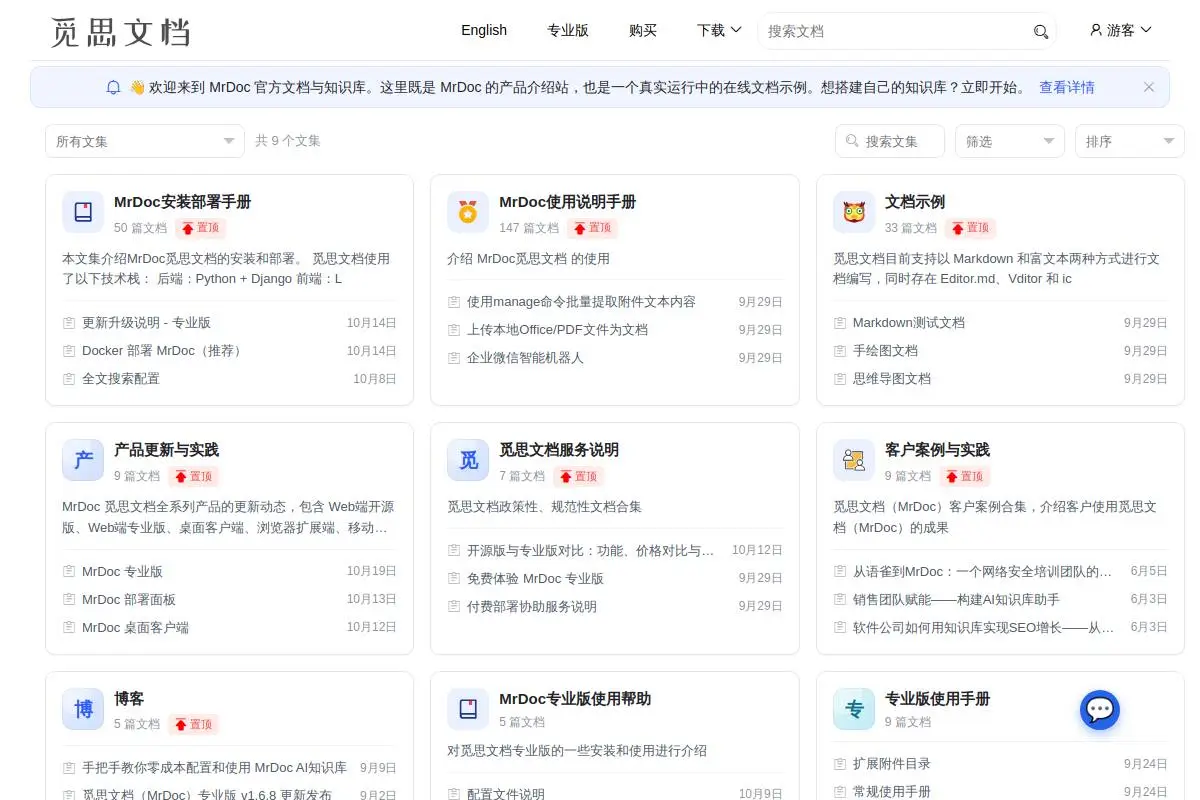The height and width of the screenshot is (800, 1200).
Task: Open the MrDoc安装部署手册 title link
Action: pos(182,202)
